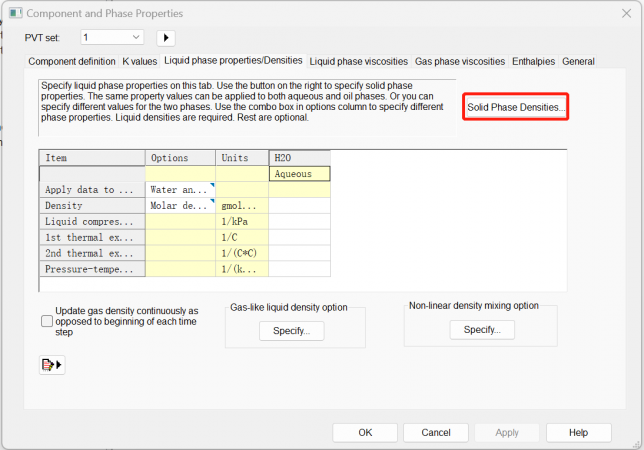The image size is (644, 450).
Task: Click the tools menu icon below the checkbox
Action: (x=51, y=365)
